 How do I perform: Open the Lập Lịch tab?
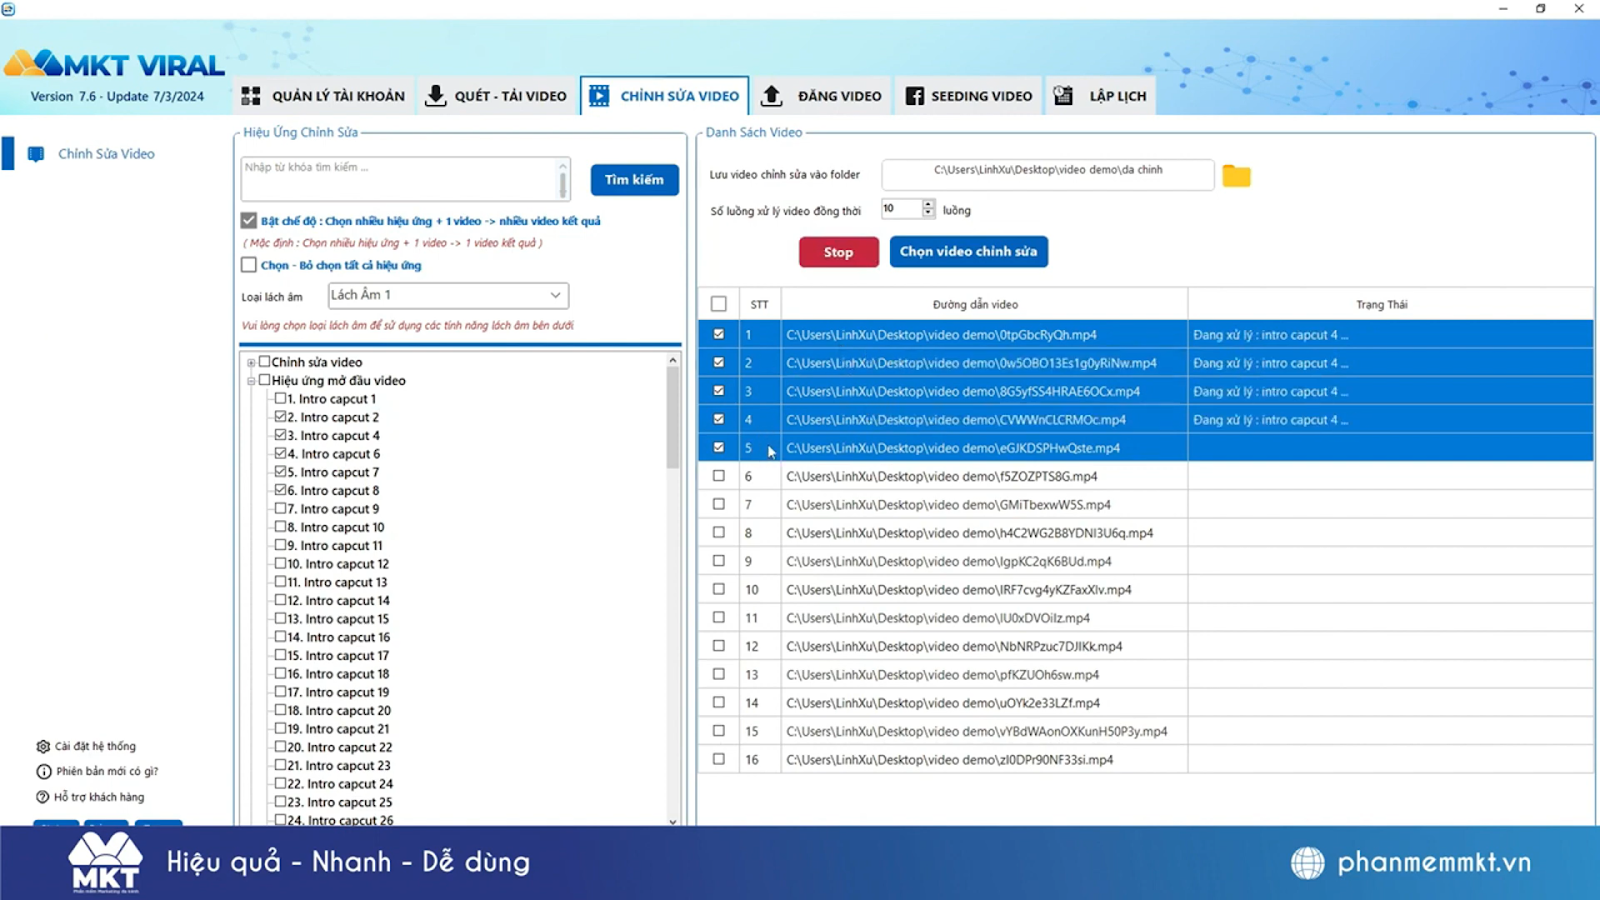click(x=1100, y=96)
